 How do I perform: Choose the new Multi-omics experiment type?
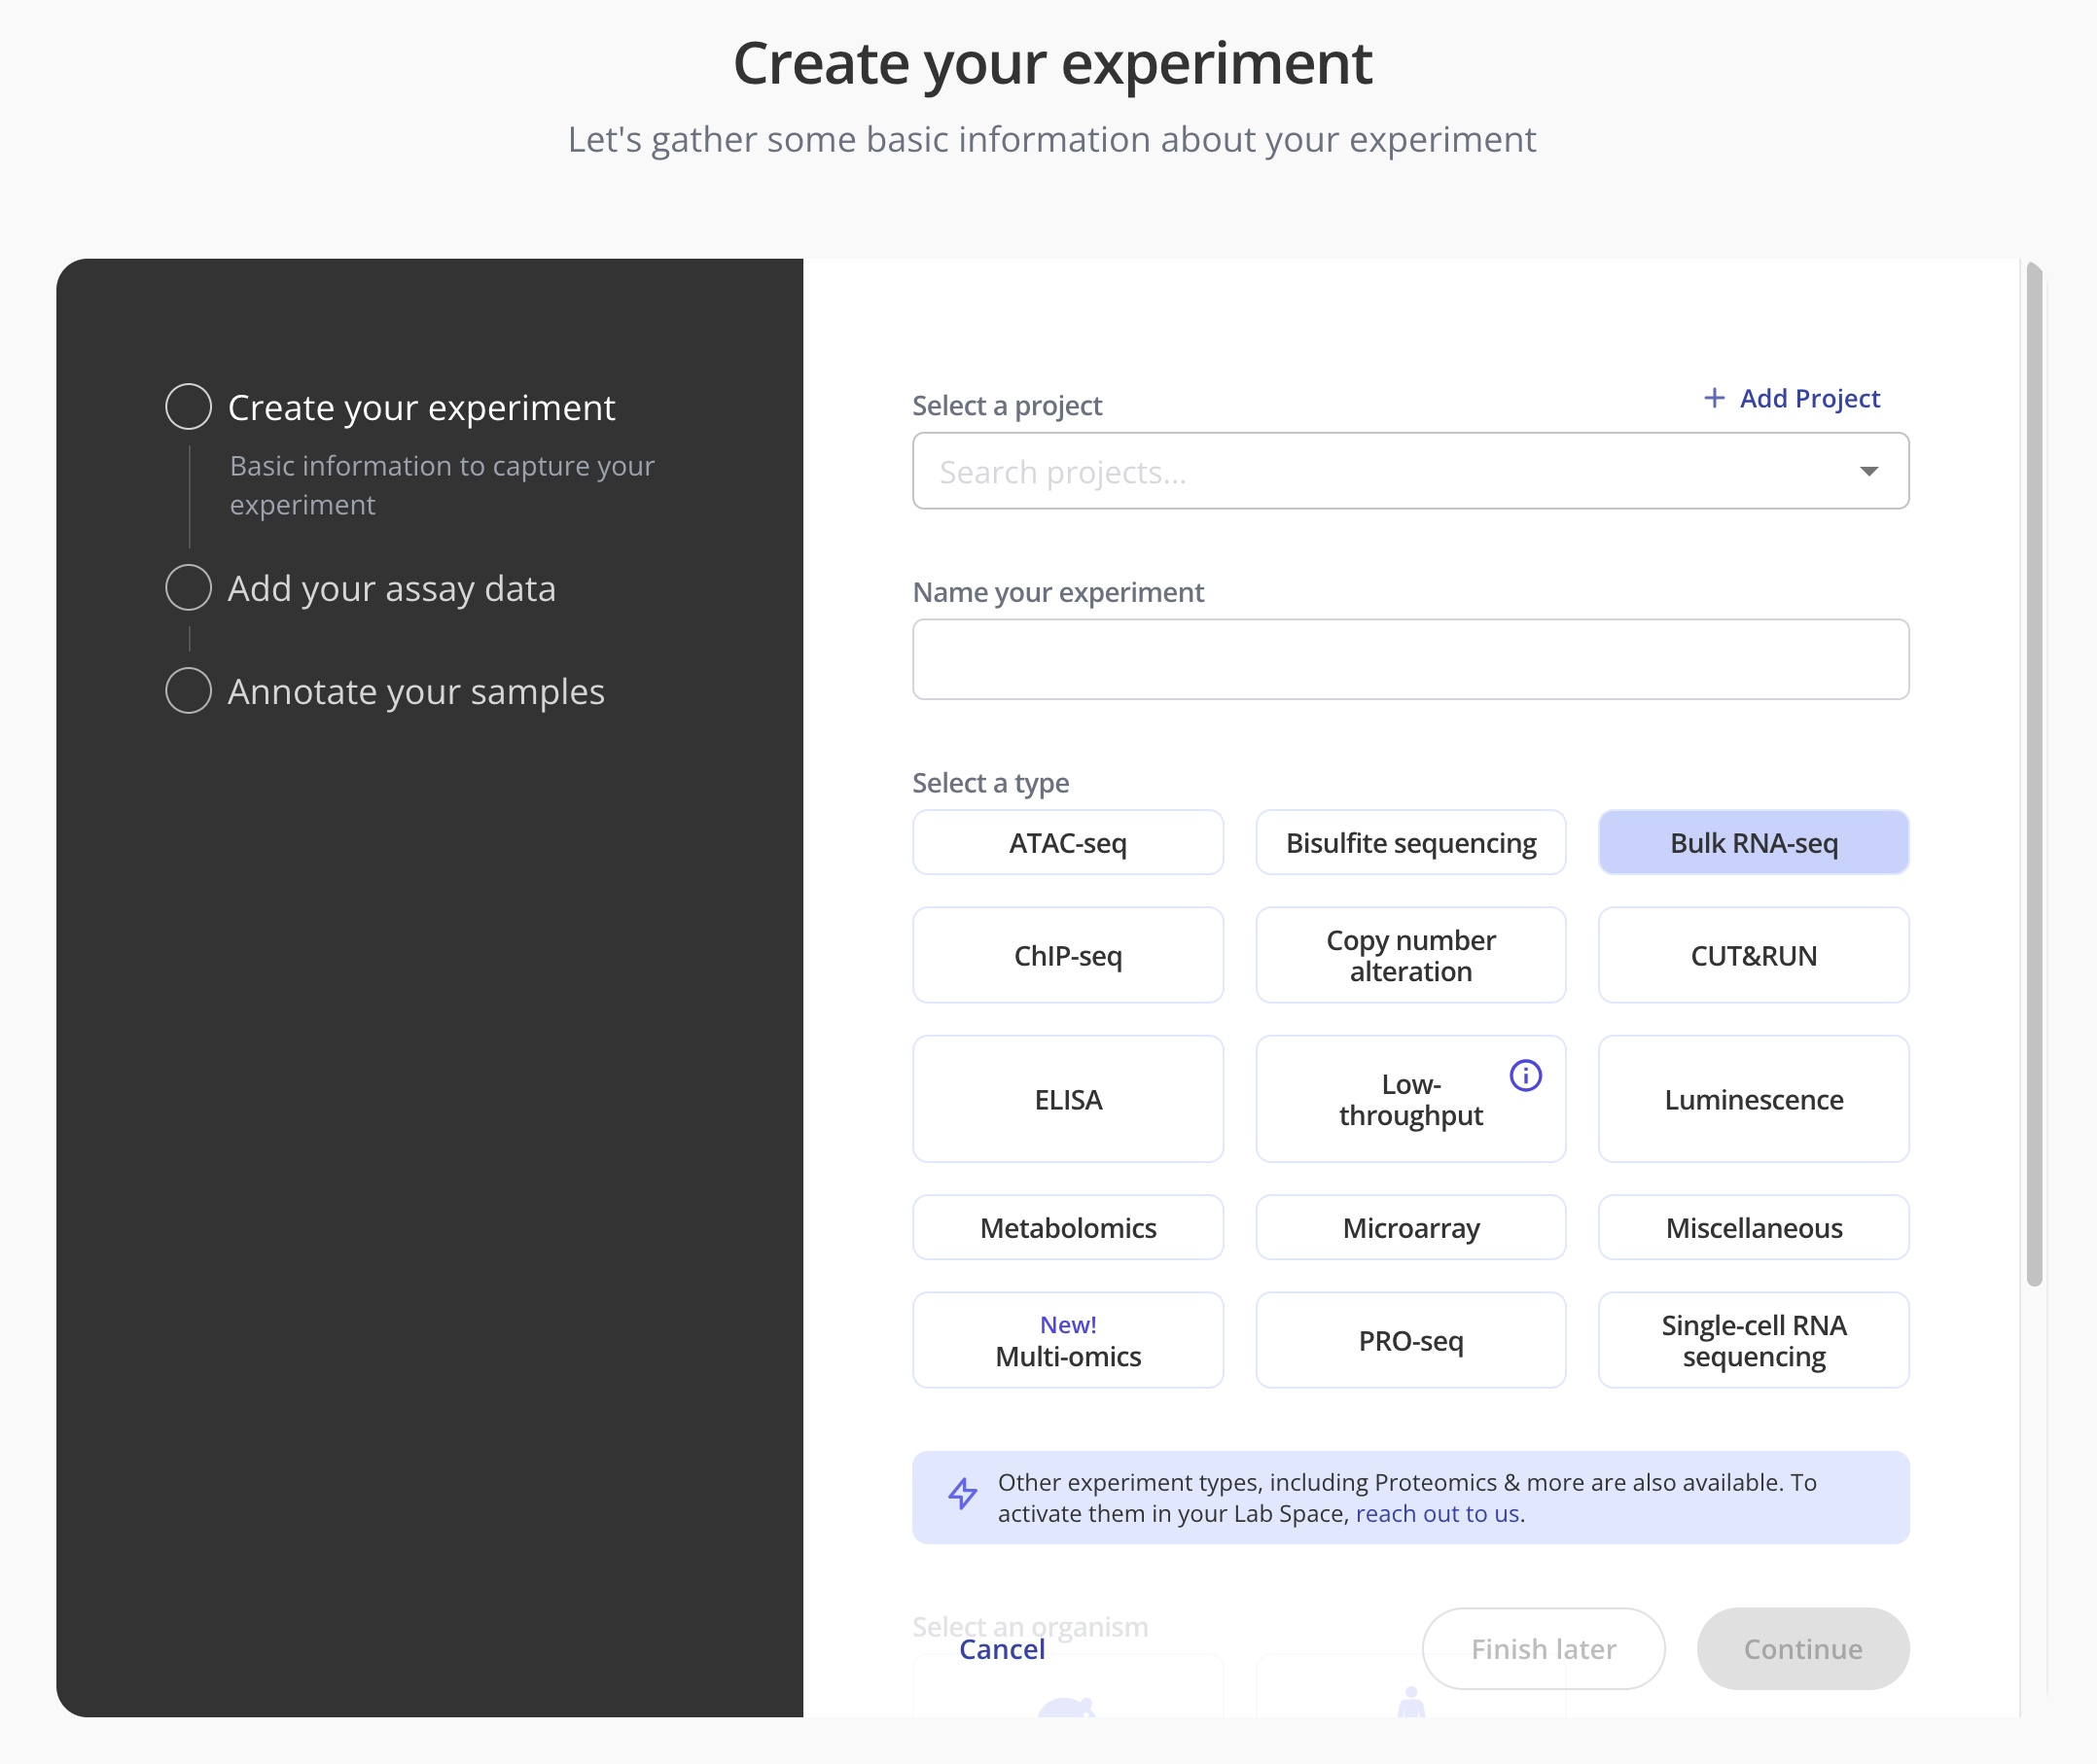1068,1340
